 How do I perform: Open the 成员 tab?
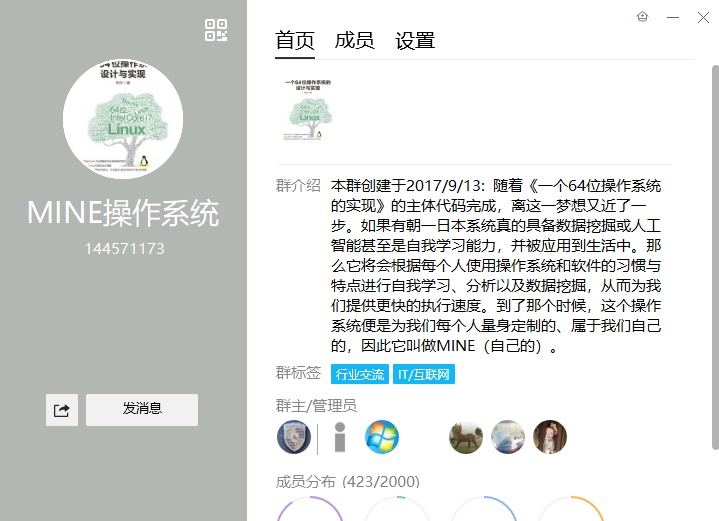coord(354,41)
